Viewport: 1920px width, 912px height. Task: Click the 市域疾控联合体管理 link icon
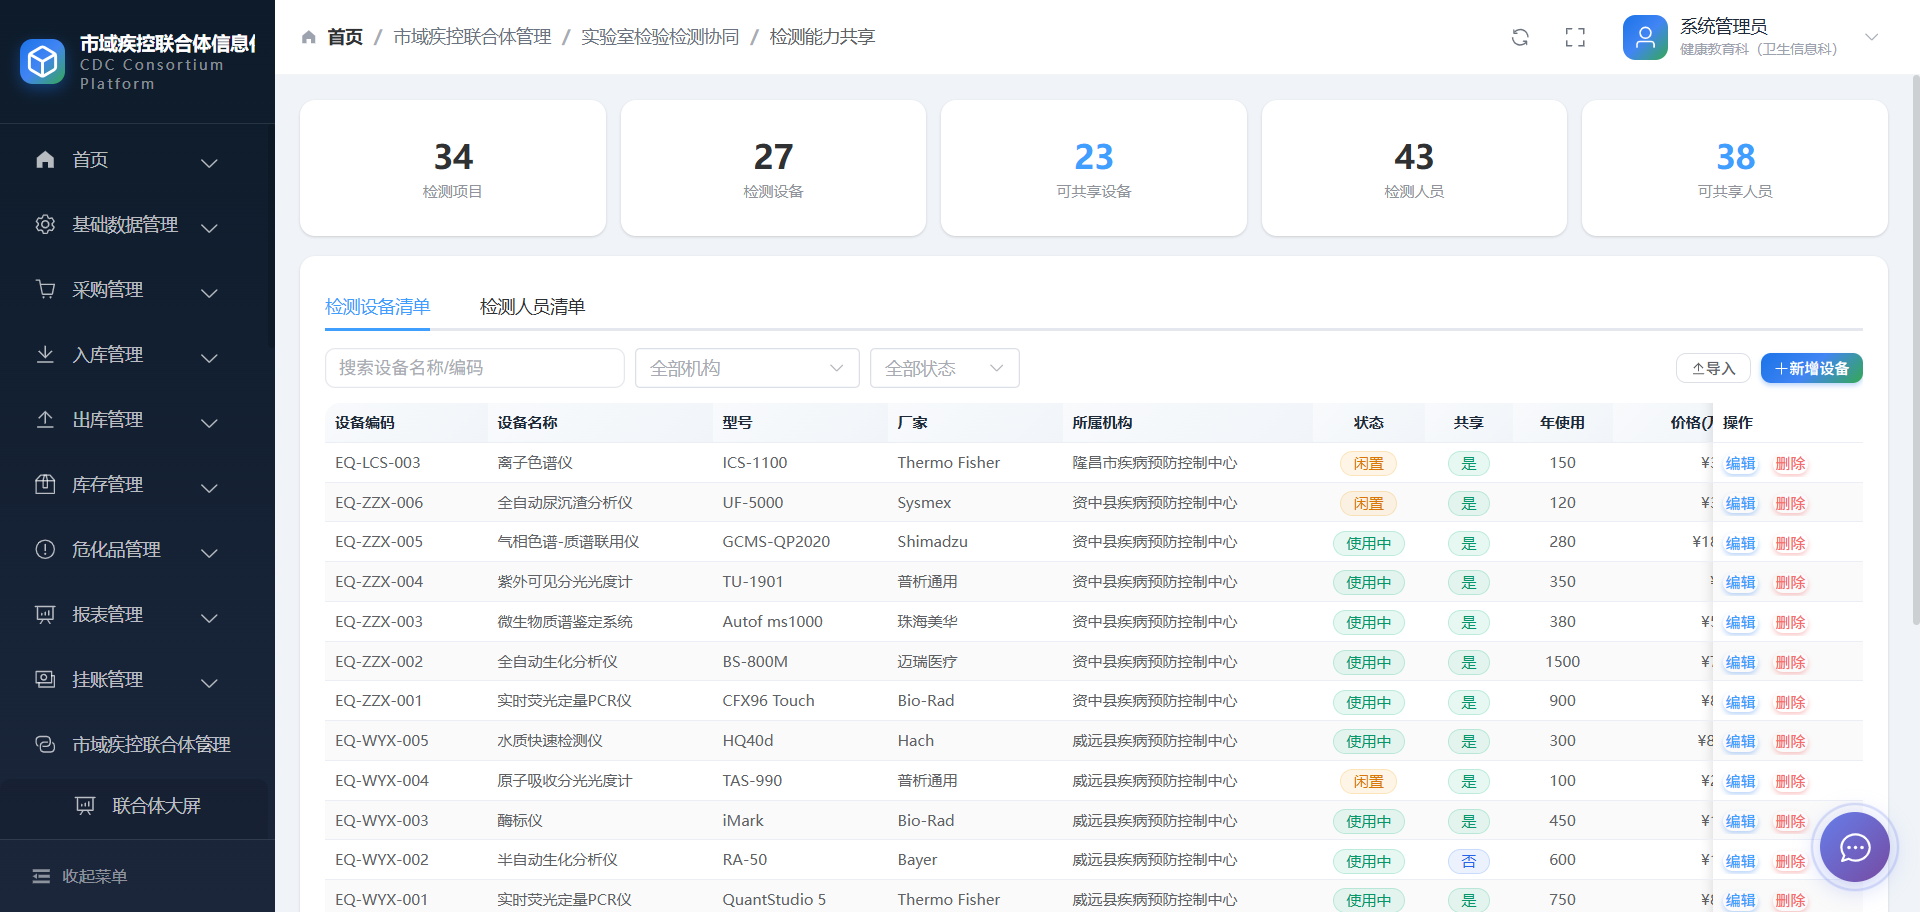tap(45, 744)
